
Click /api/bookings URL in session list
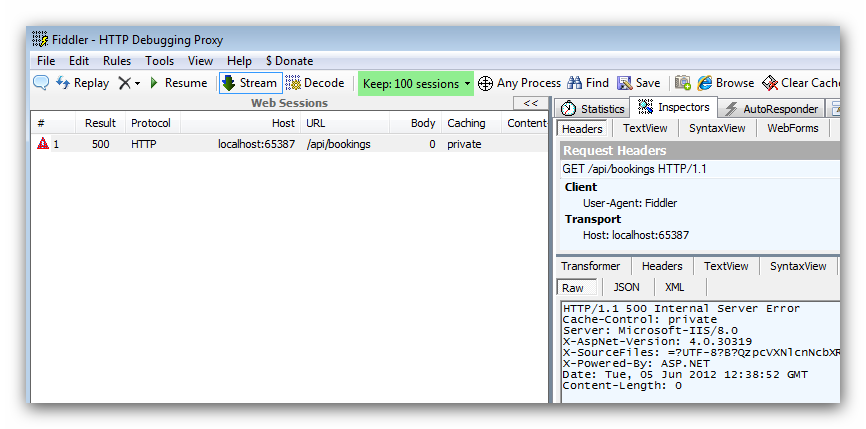click(339, 145)
